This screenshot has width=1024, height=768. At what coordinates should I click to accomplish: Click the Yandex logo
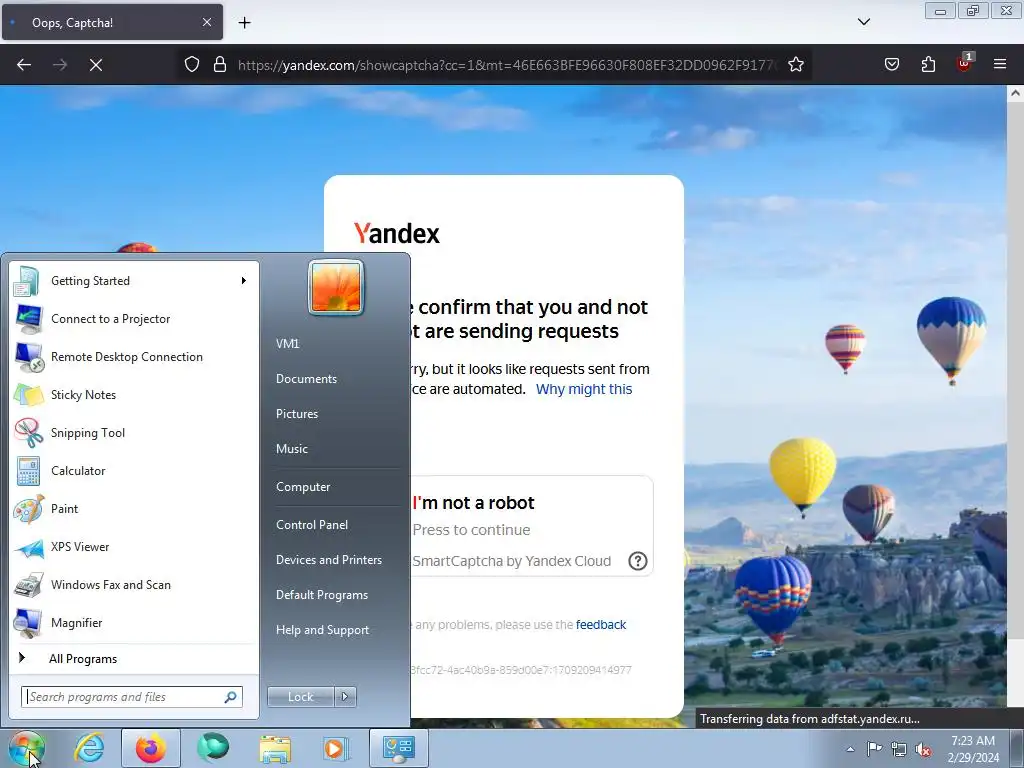coord(397,233)
